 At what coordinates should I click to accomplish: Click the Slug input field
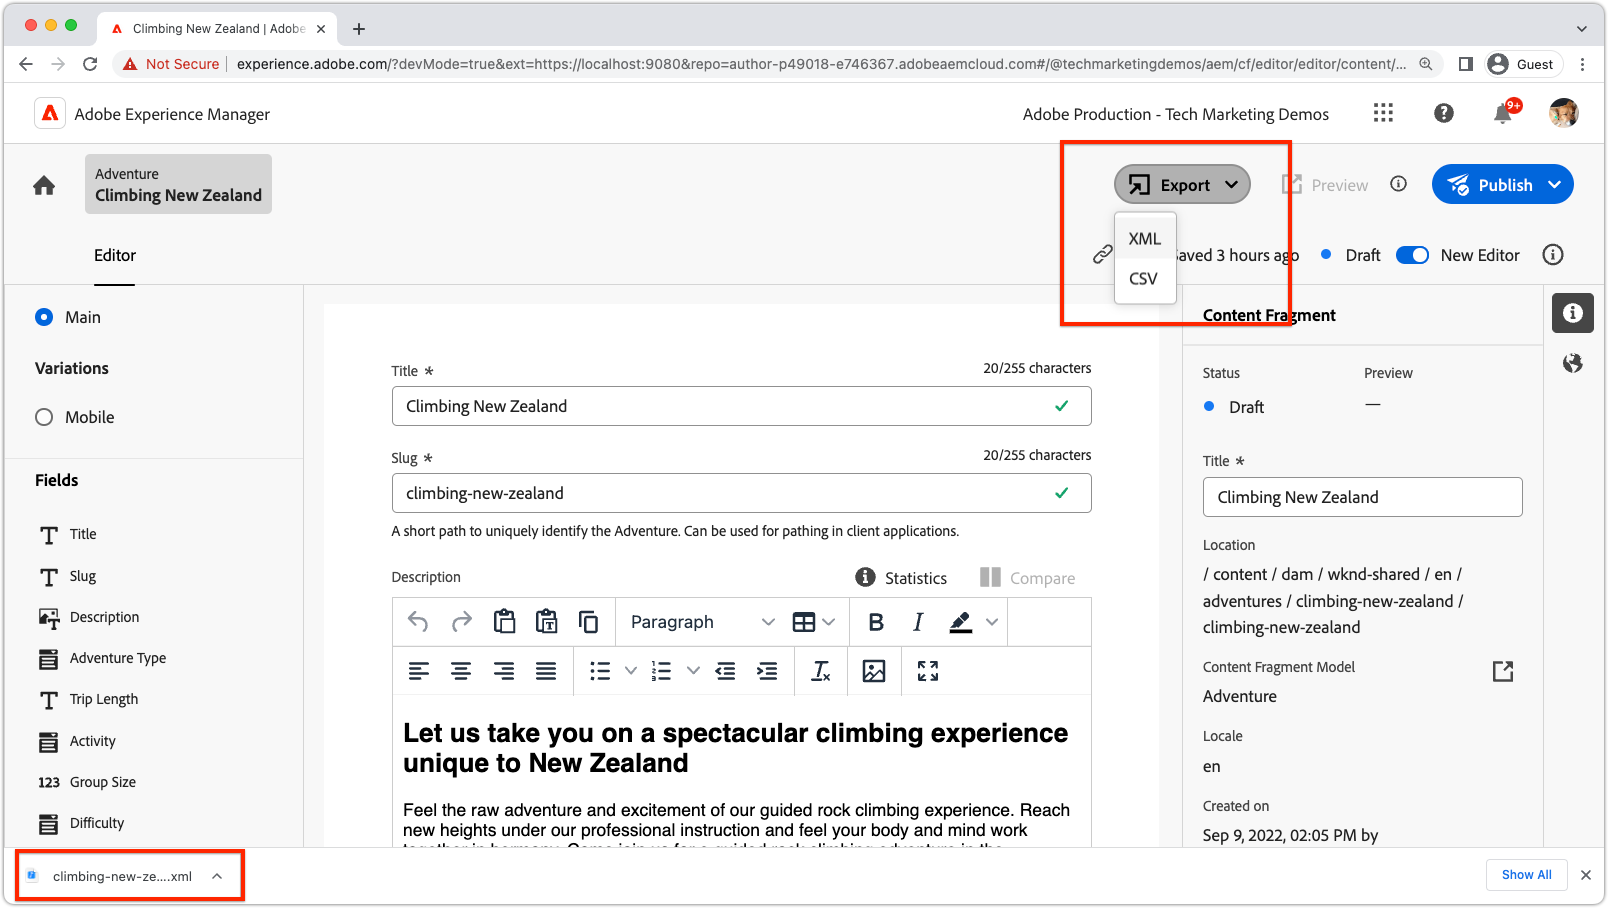[741, 493]
